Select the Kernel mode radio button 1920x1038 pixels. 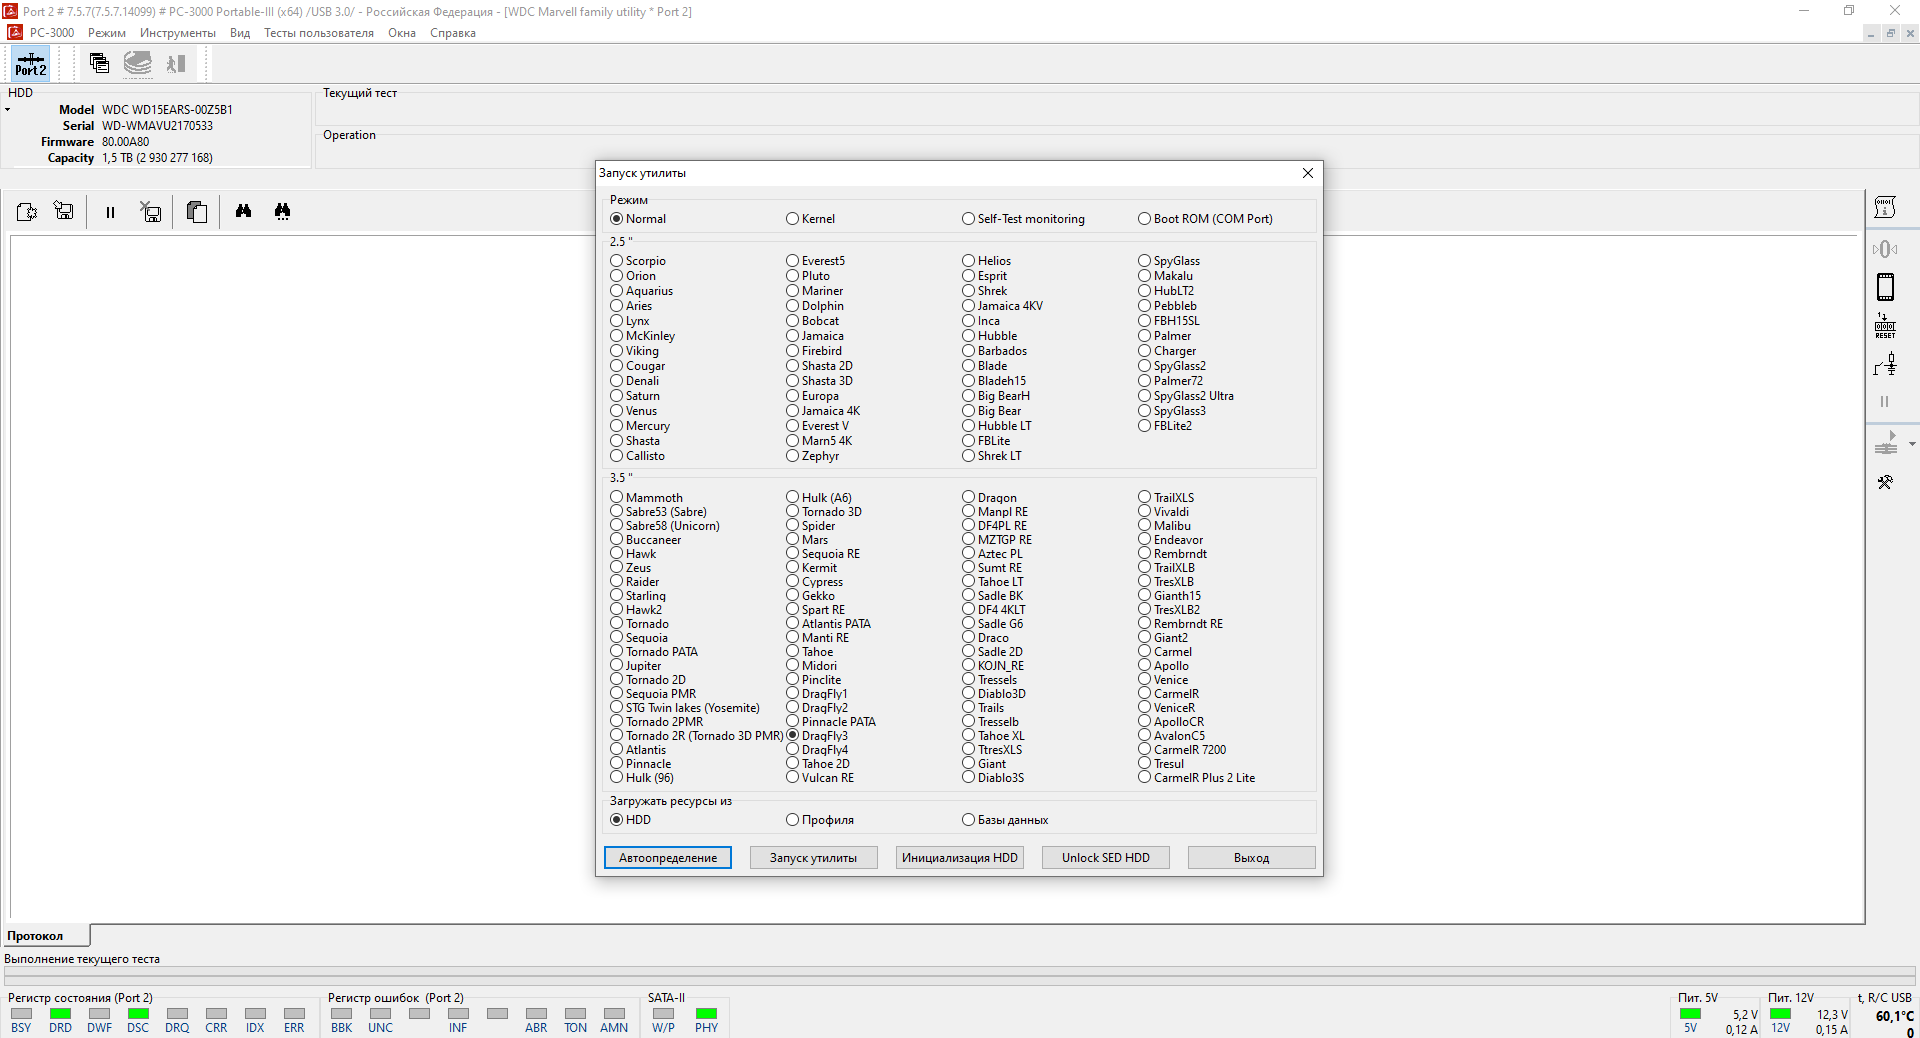pos(810,219)
